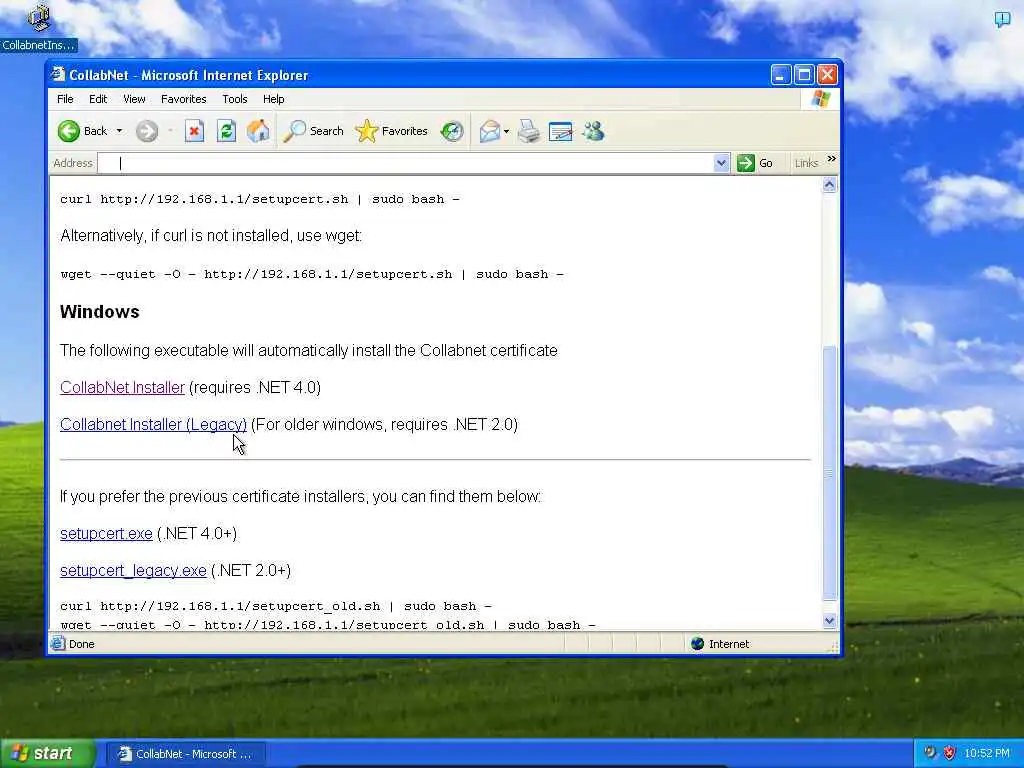Click the scroll down arrow
Image resolution: width=1024 pixels, height=768 pixels.
(x=829, y=621)
